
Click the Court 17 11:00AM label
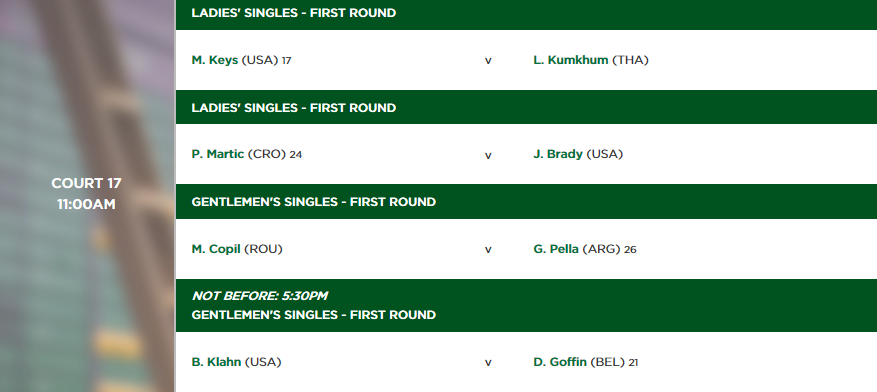tap(86, 193)
